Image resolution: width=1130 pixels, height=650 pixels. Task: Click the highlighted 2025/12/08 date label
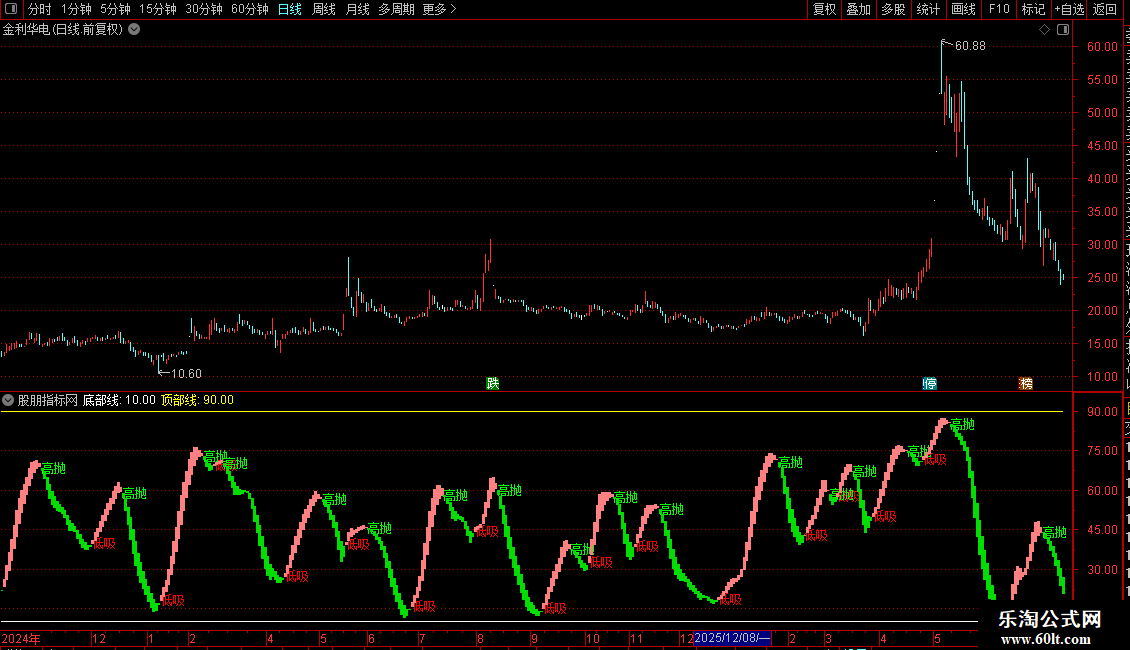click(x=732, y=638)
